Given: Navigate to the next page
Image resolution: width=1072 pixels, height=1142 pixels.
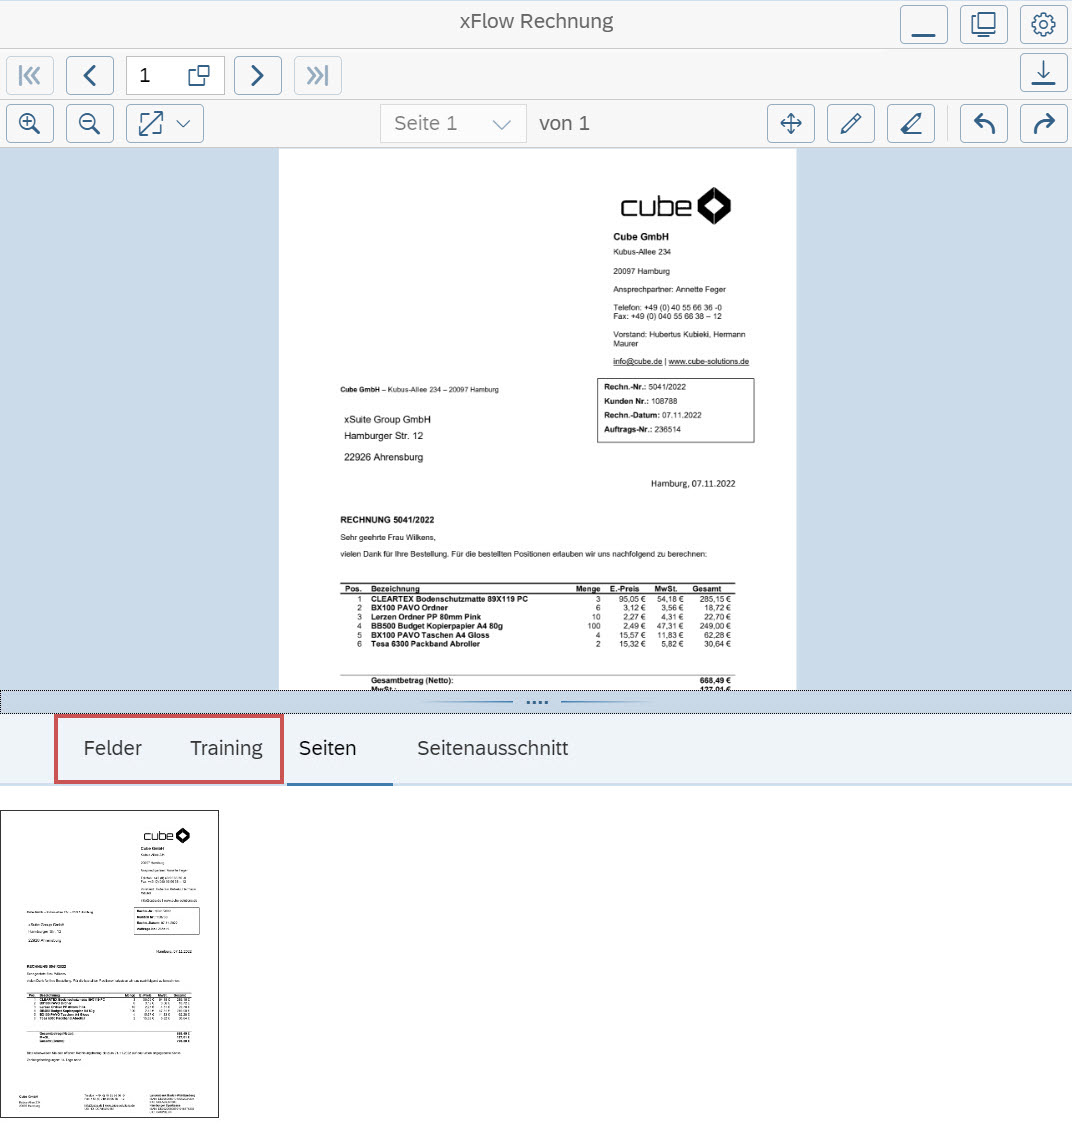Looking at the screenshot, I should point(257,75).
